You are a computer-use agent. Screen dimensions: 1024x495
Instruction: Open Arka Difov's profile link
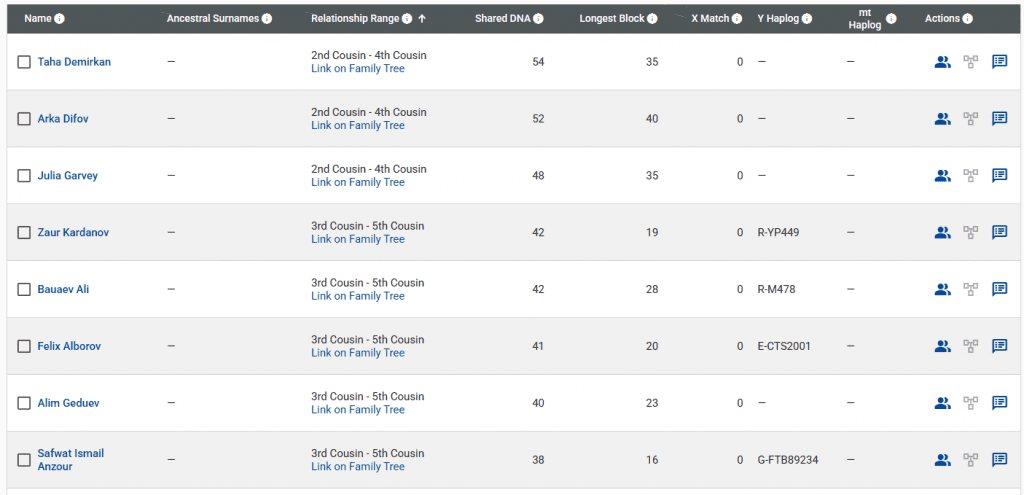point(63,119)
